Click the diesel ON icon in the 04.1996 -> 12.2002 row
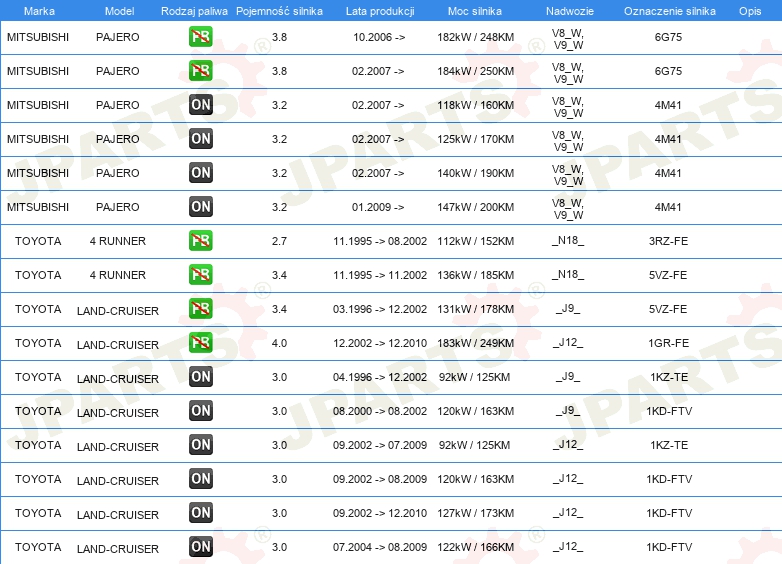 (x=200, y=376)
